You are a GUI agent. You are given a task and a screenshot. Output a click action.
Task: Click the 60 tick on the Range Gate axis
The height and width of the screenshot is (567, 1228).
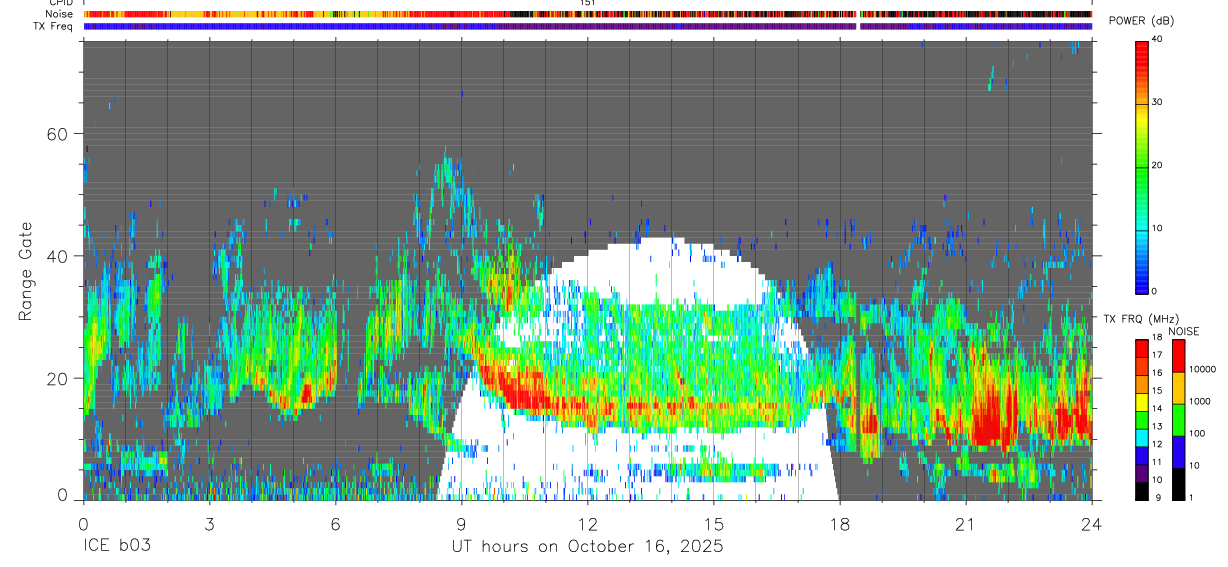click(57, 134)
